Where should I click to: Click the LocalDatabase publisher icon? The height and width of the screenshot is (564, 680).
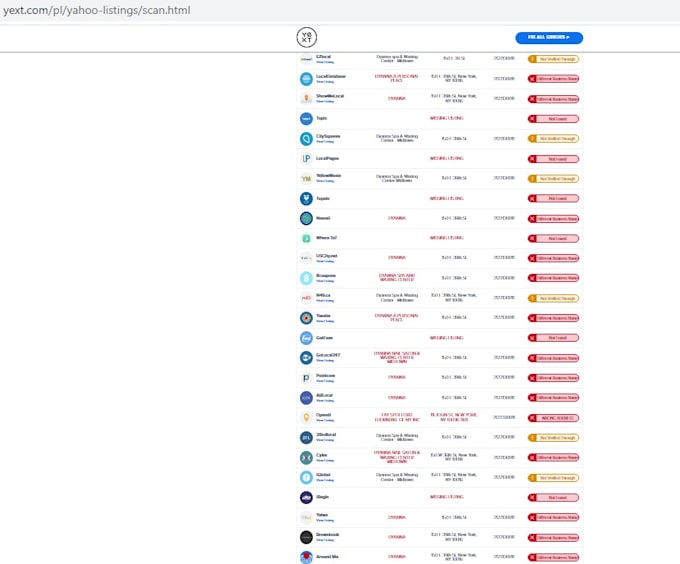[x=306, y=79]
